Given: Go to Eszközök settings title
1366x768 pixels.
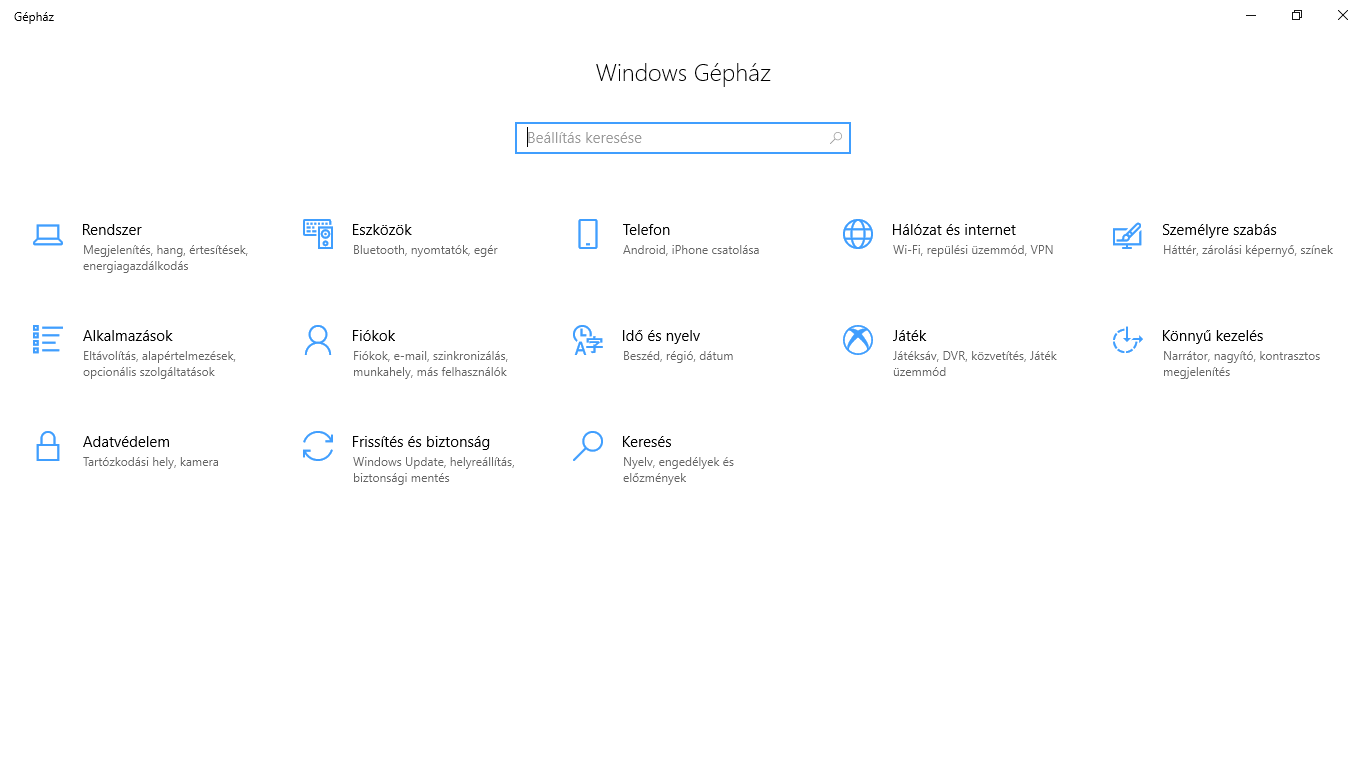Looking at the screenshot, I should pyautogui.click(x=382, y=230).
